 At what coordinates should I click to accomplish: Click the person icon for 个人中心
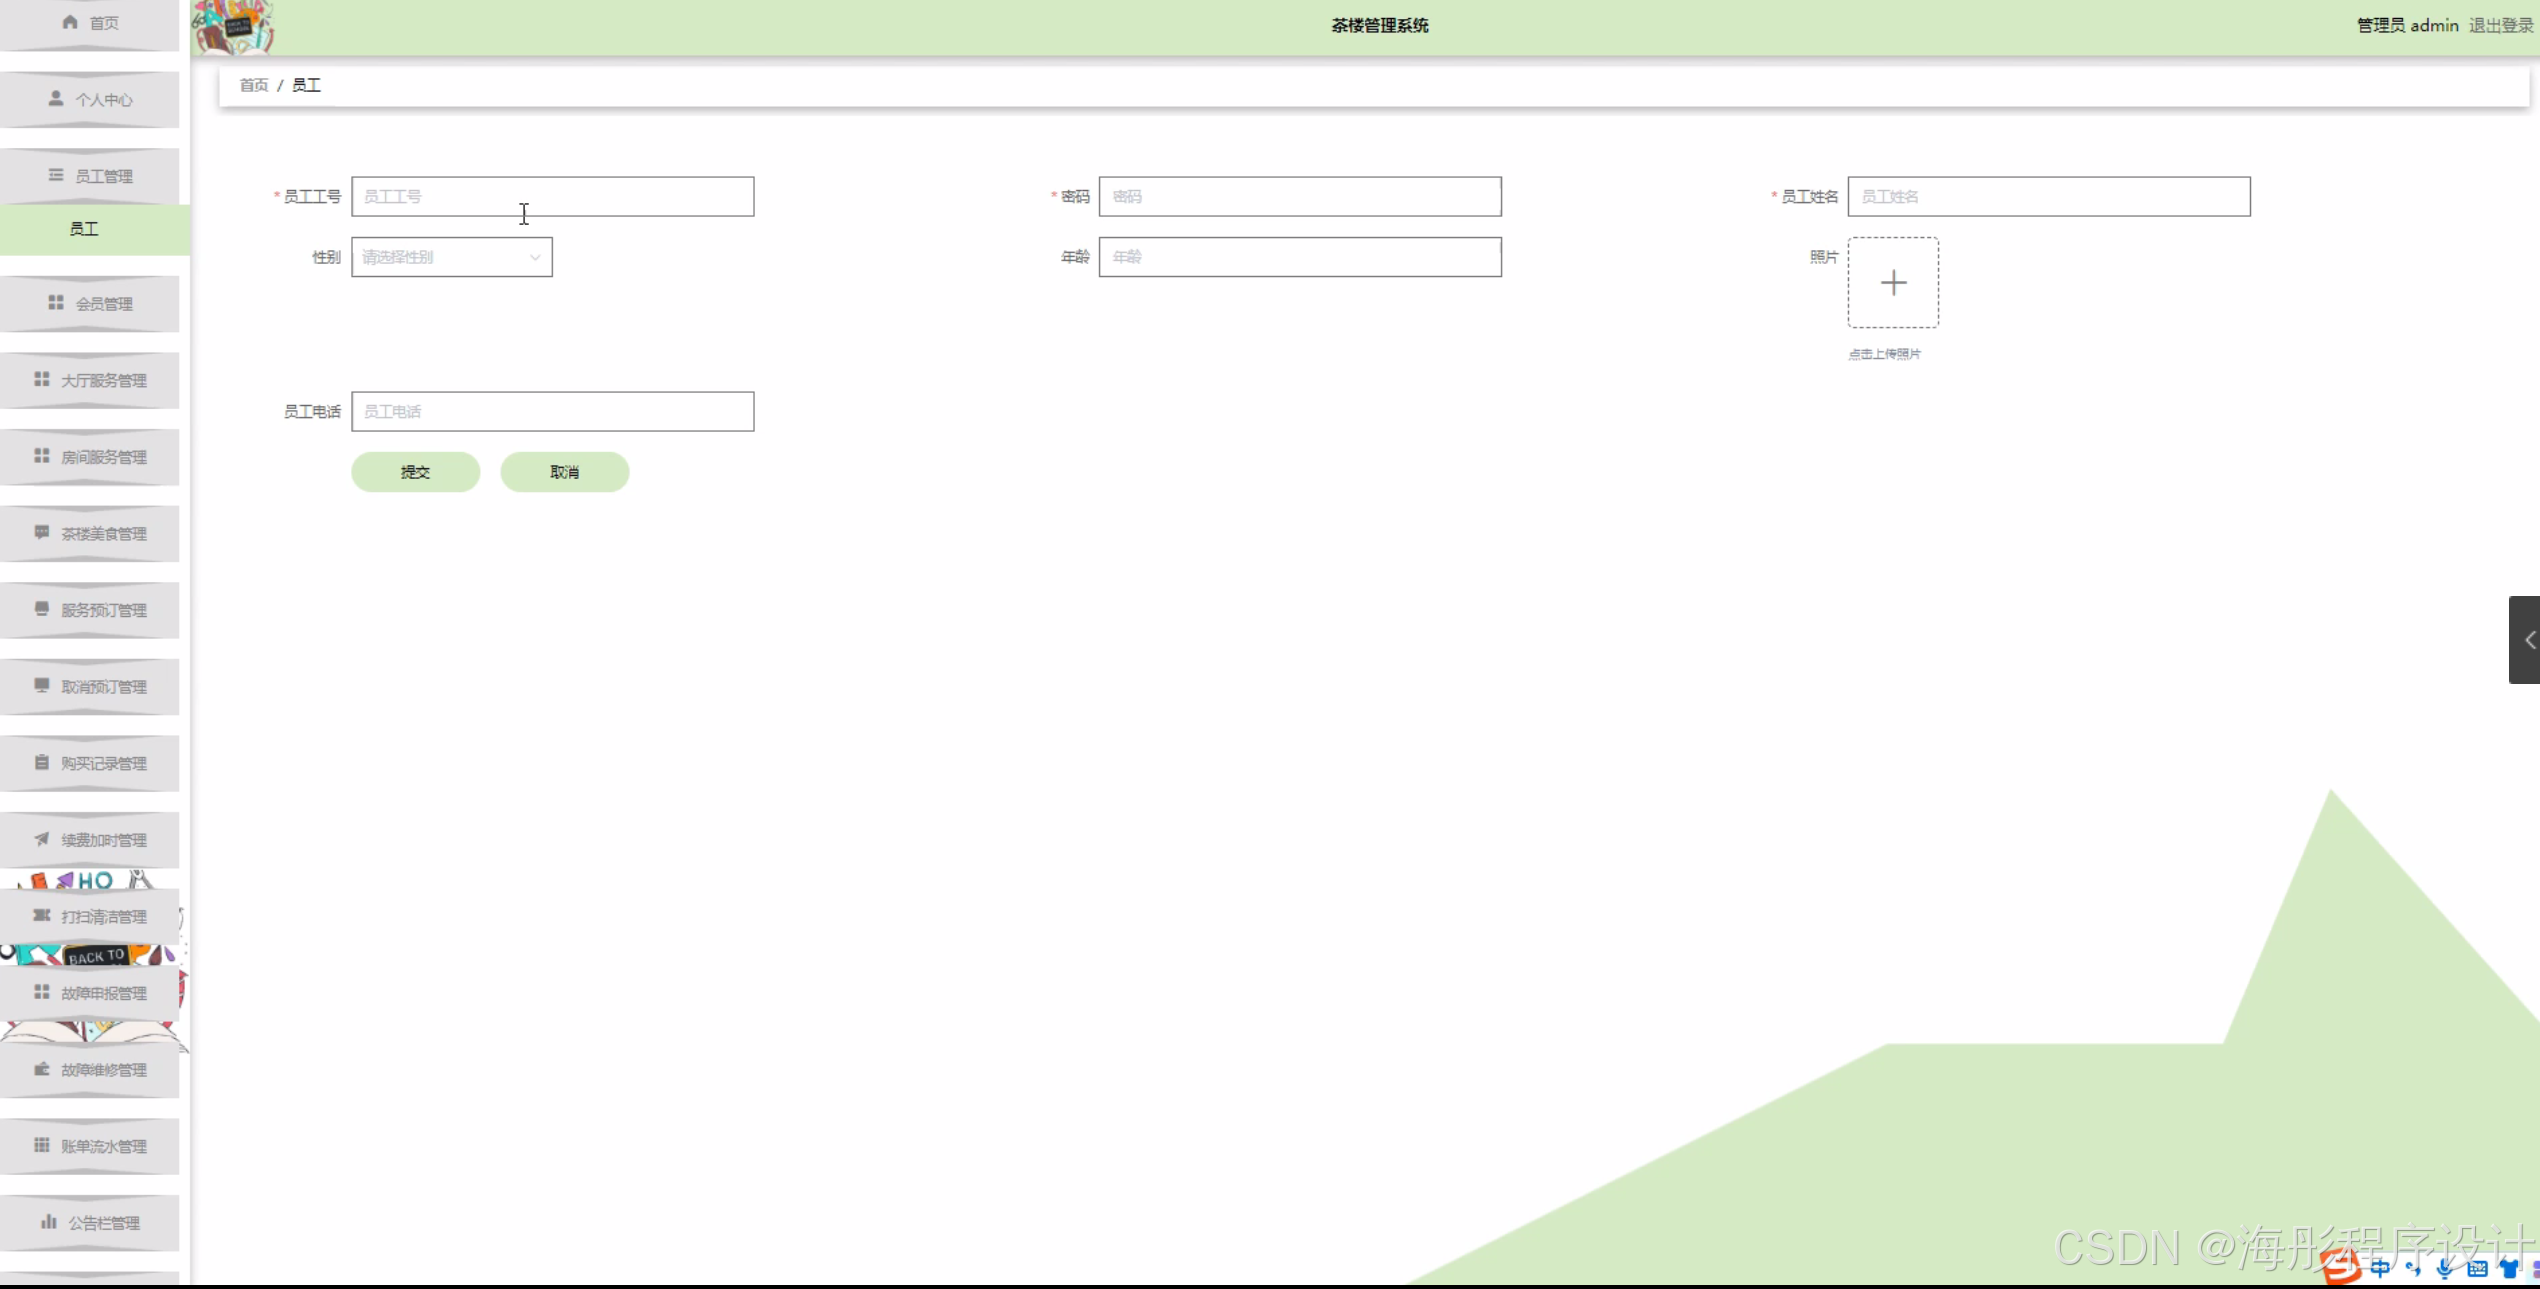coord(56,98)
